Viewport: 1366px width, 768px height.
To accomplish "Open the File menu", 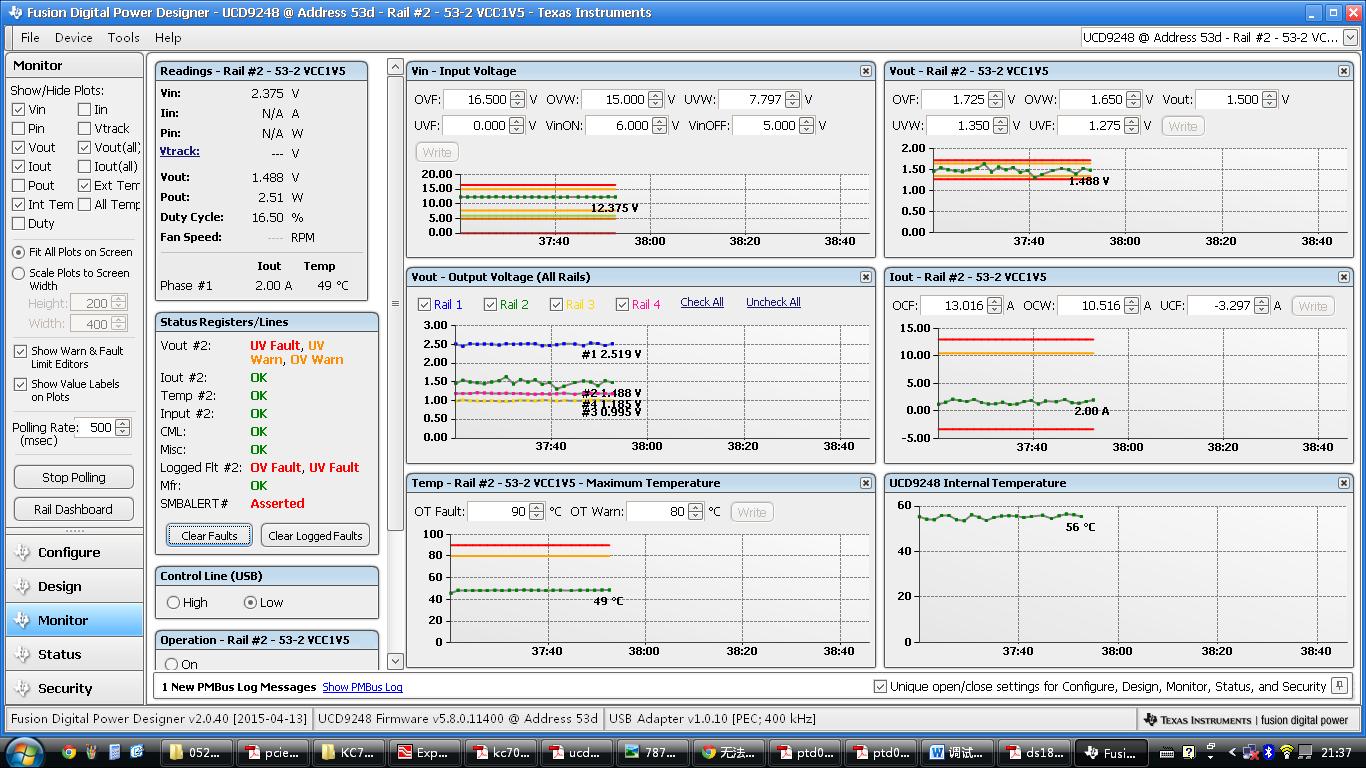I will [30, 37].
